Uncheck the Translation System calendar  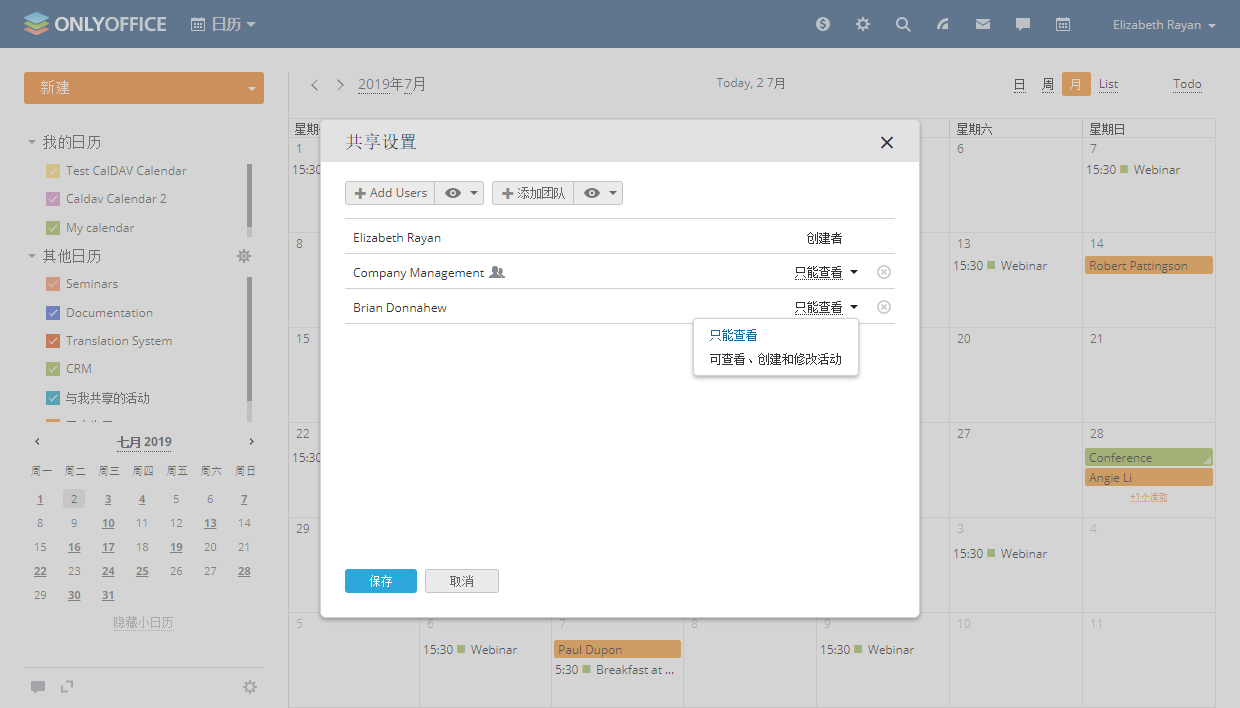tap(53, 341)
